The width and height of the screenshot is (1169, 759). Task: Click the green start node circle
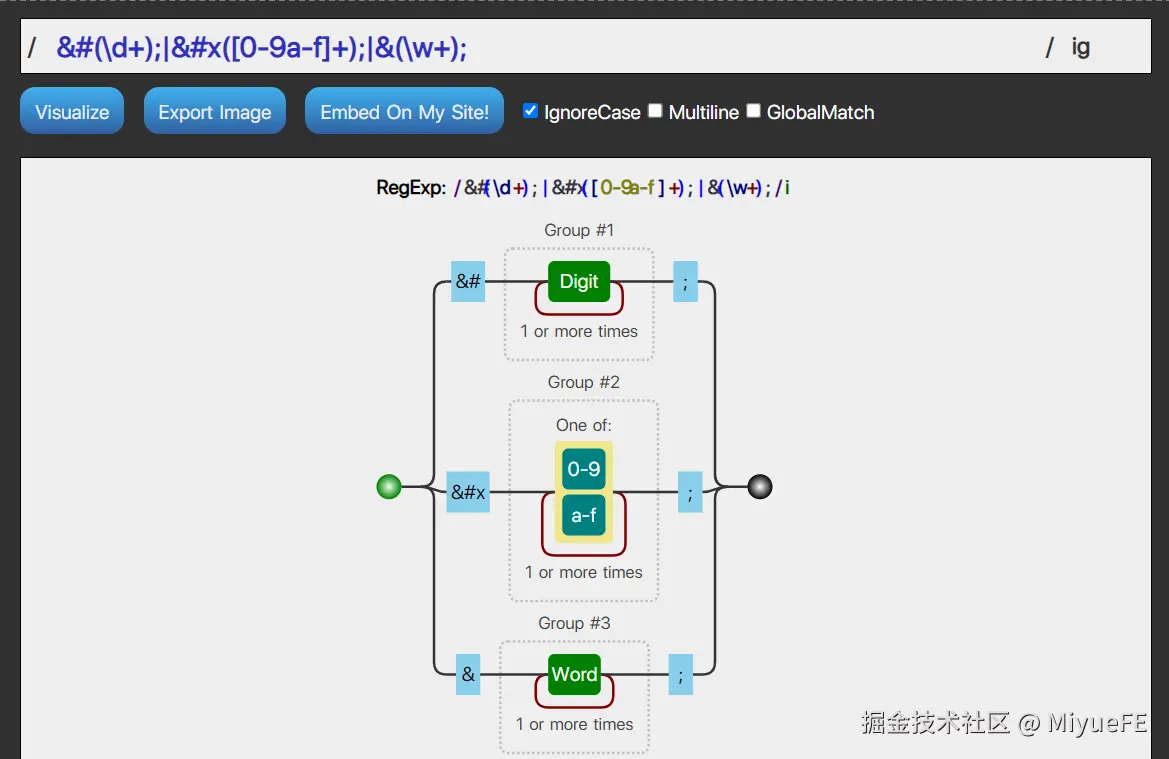(x=388, y=487)
